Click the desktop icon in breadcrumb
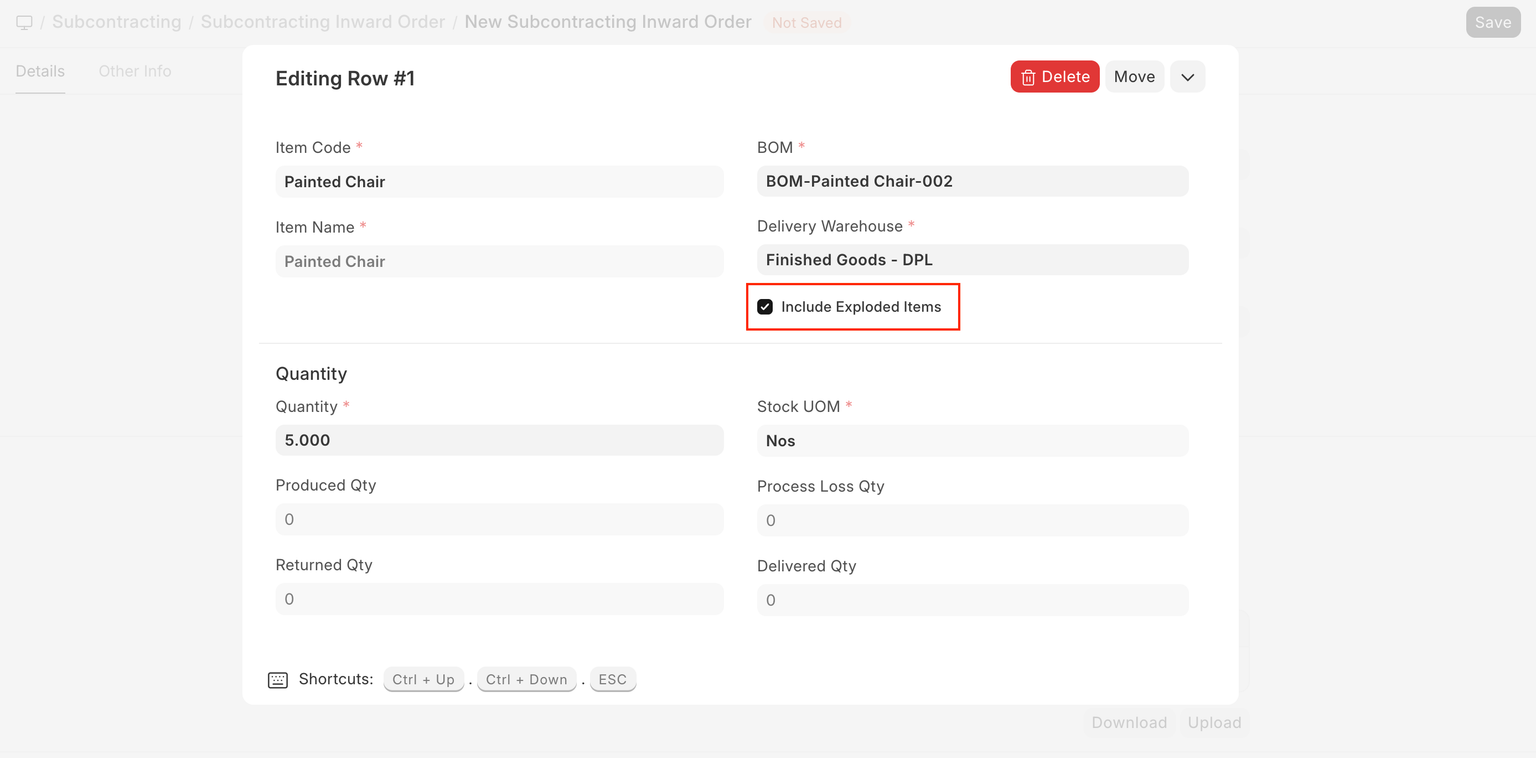This screenshot has width=1536, height=758. (x=24, y=22)
